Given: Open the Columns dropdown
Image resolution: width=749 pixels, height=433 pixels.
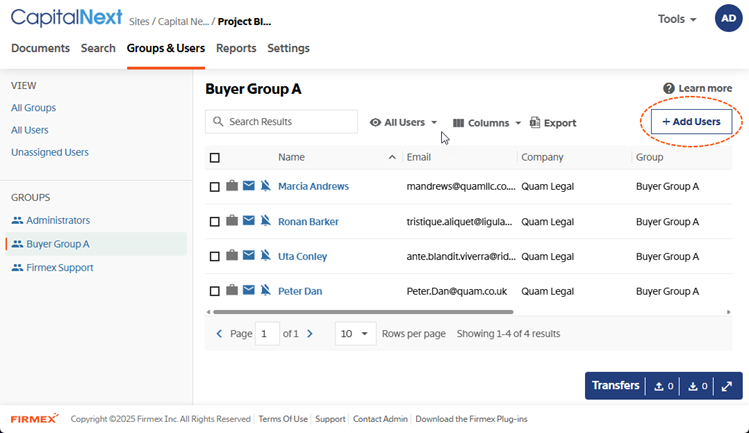Looking at the screenshot, I should click(487, 123).
